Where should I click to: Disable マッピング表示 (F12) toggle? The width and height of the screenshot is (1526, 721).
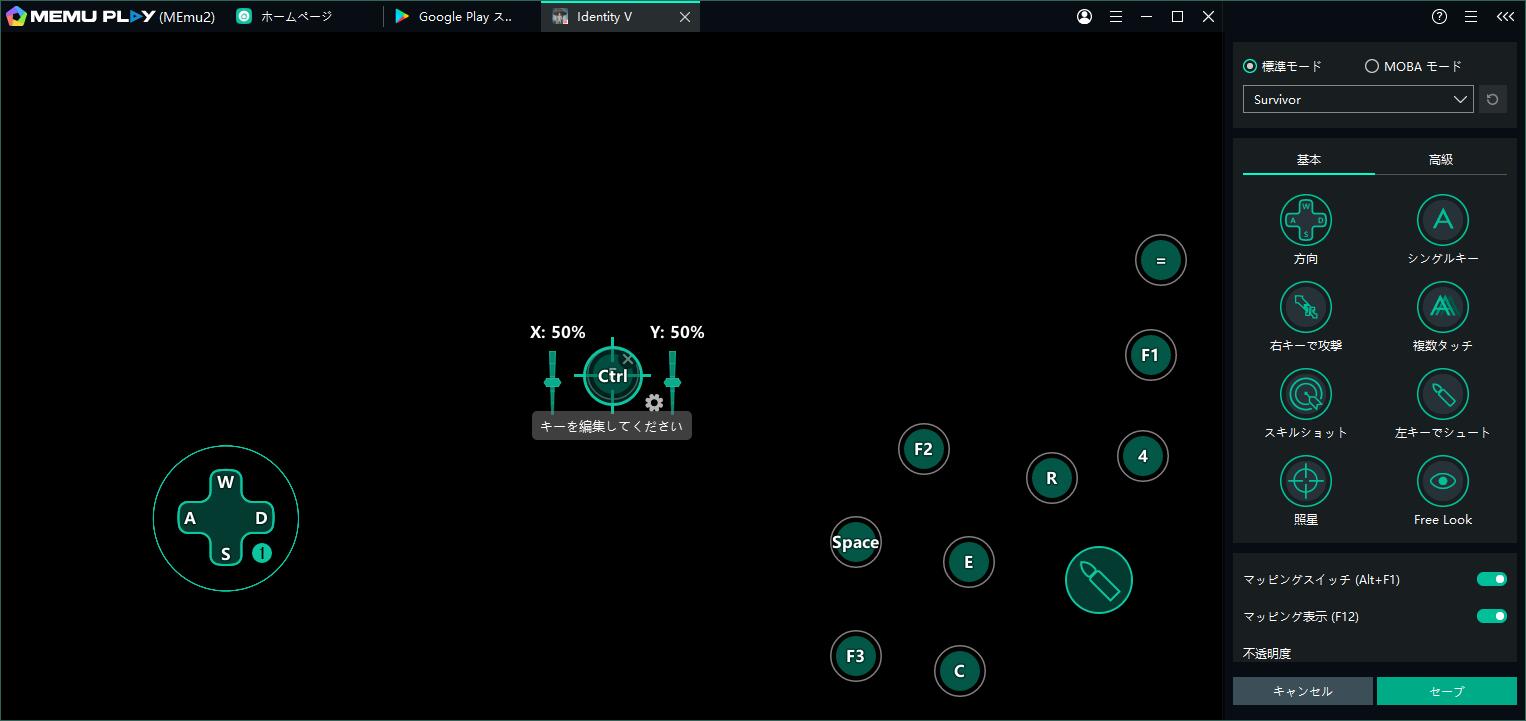pyautogui.click(x=1491, y=616)
